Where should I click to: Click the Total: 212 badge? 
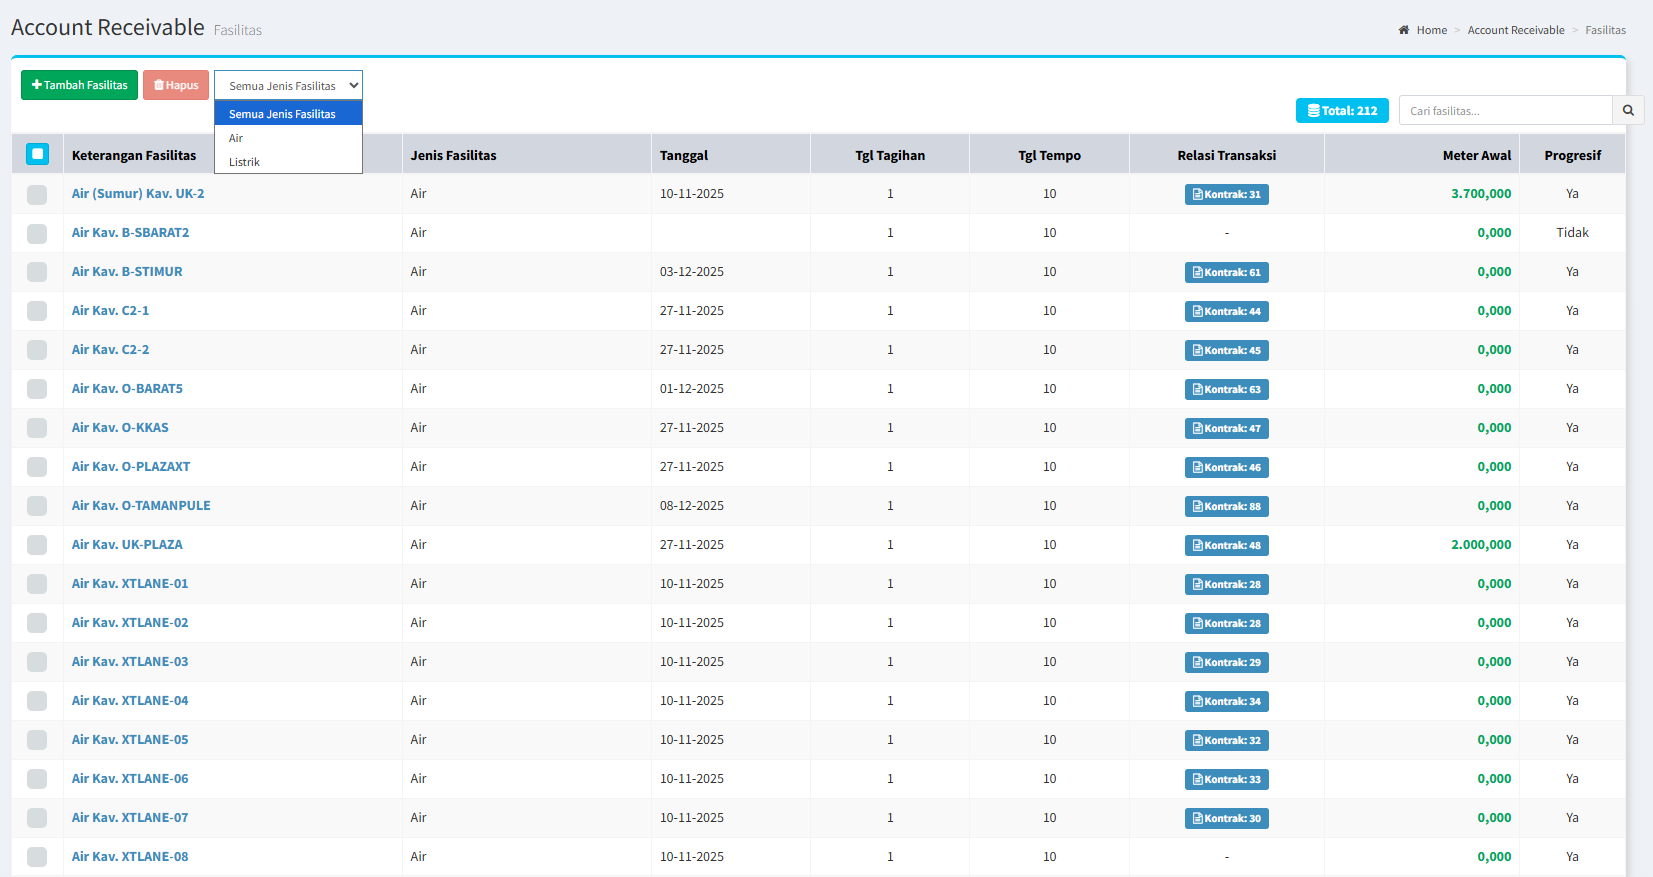[x=1341, y=111]
